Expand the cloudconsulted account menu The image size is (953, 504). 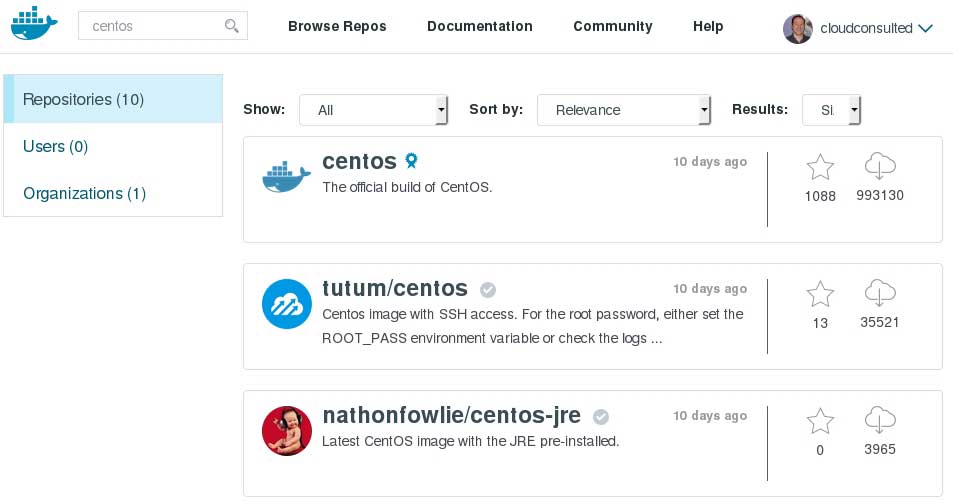coord(924,28)
